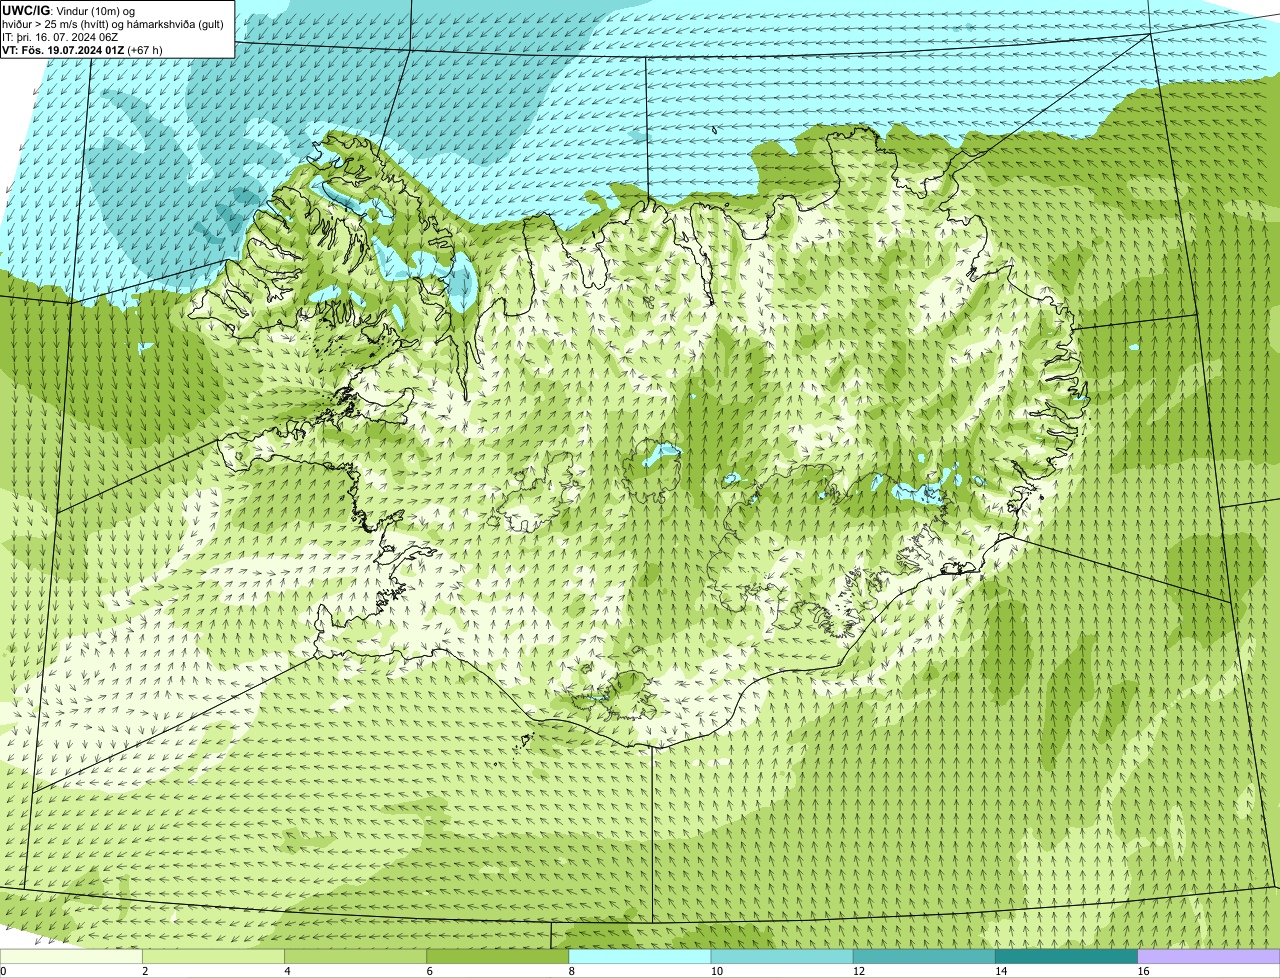Click the 4–6 m/s green legend swatch
The image size is (1280, 978).
coord(356,956)
